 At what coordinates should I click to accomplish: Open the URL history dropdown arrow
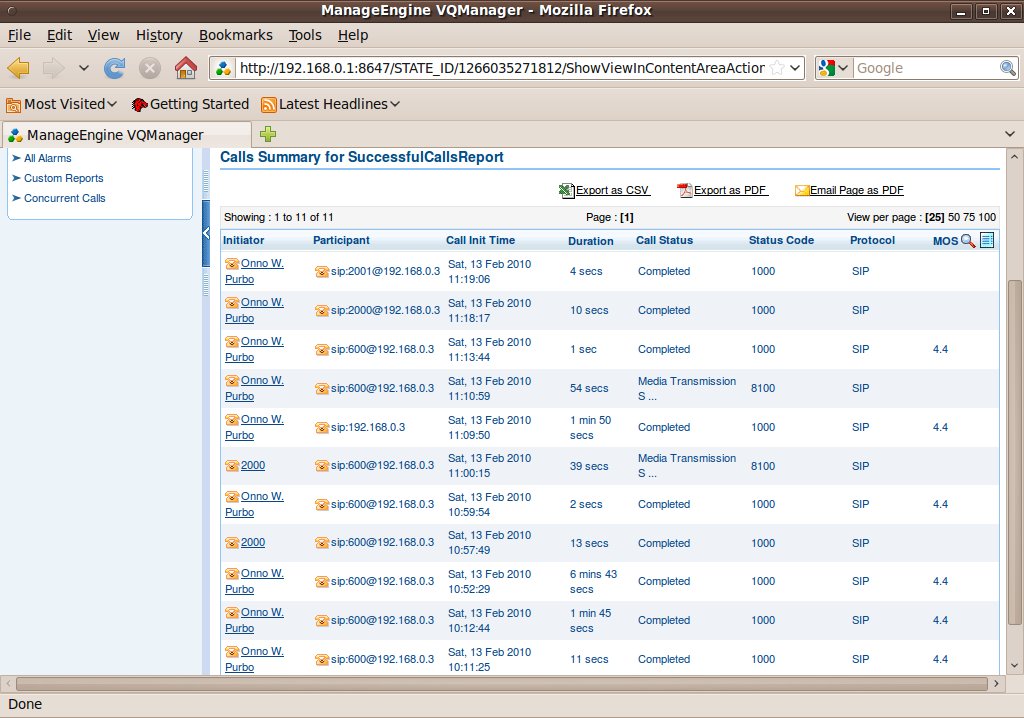795,68
